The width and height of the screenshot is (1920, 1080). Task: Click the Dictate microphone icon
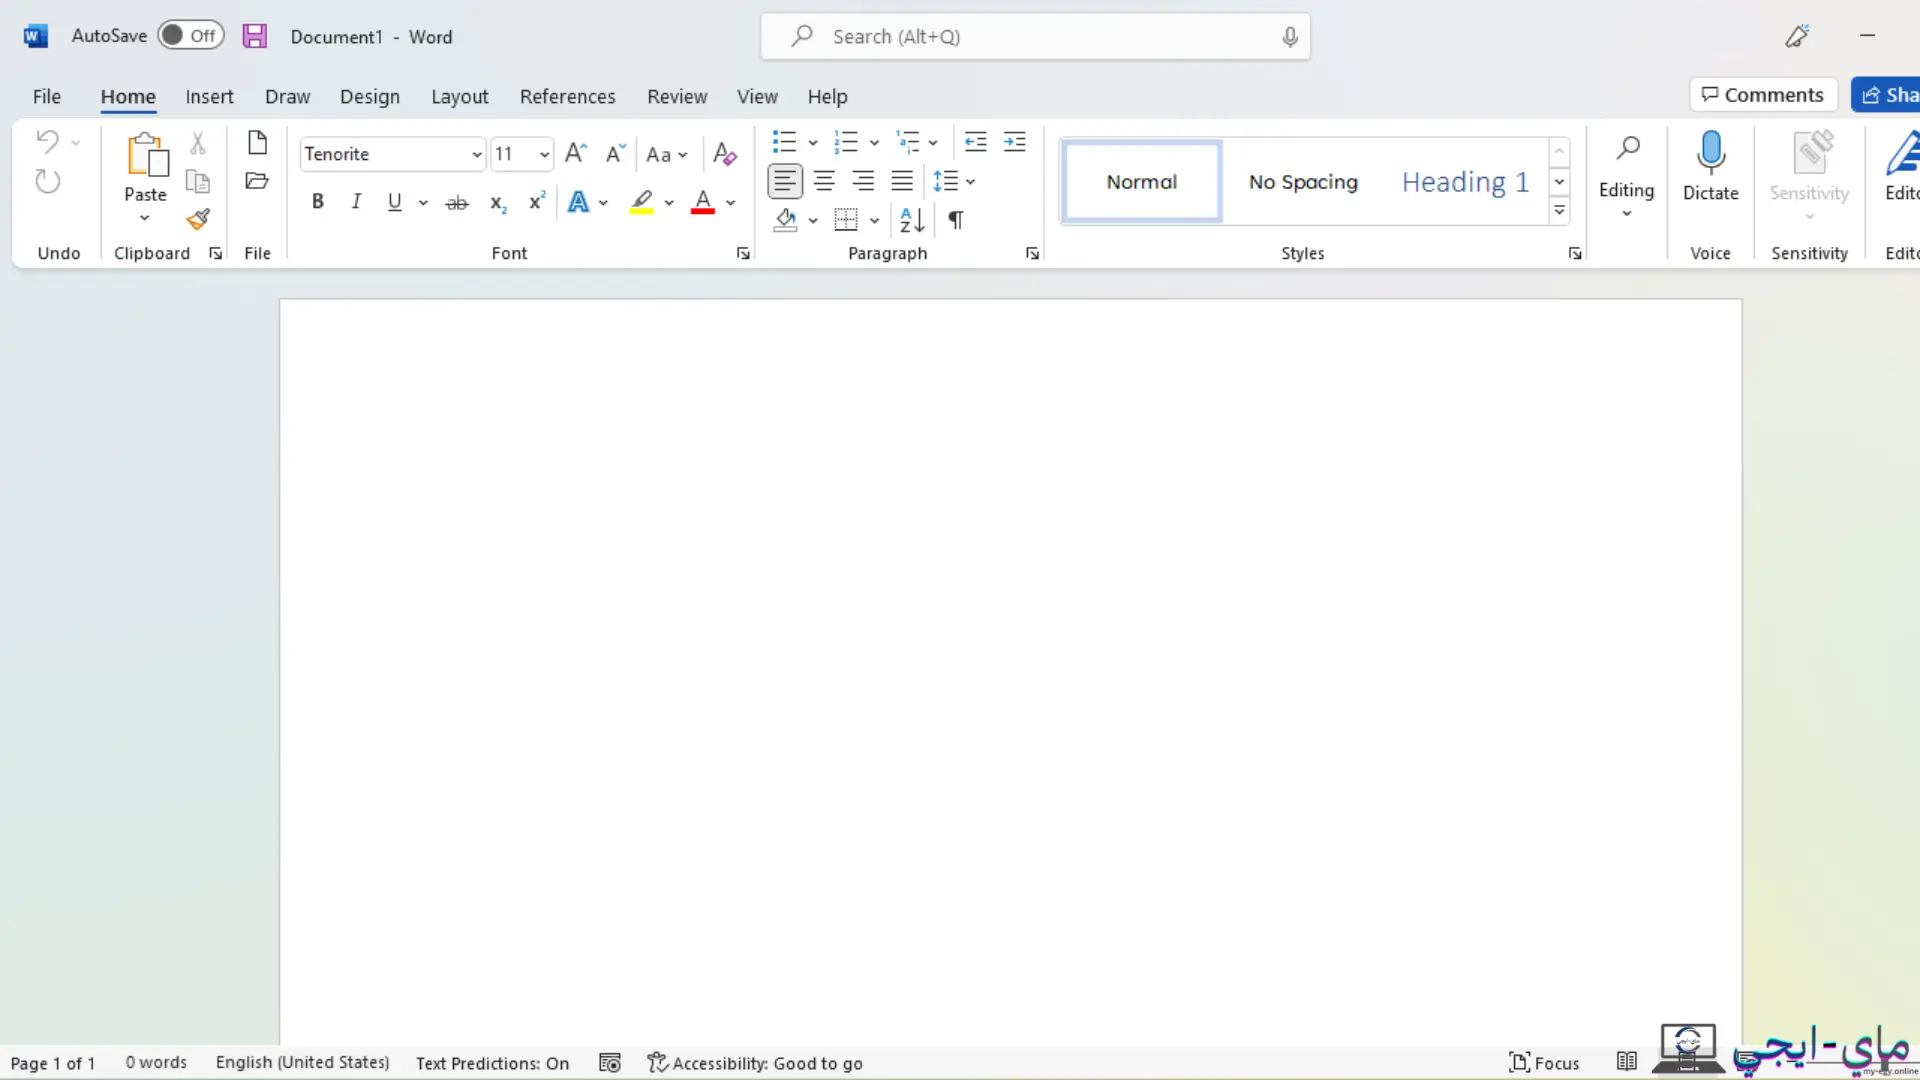pyautogui.click(x=1711, y=152)
